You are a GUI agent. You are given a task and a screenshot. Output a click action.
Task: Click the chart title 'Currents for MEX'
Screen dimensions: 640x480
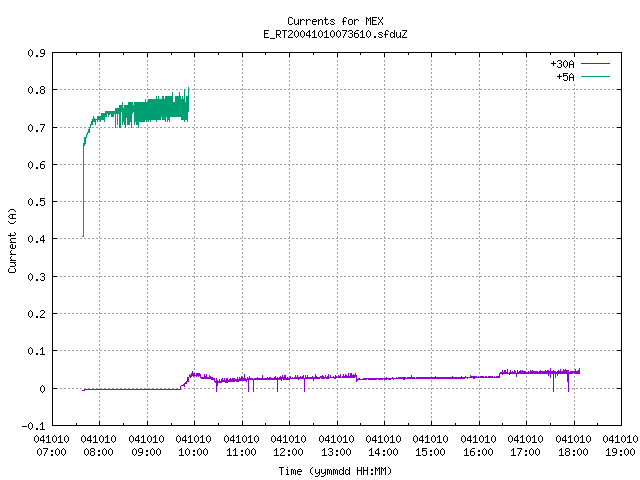click(x=335, y=21)
